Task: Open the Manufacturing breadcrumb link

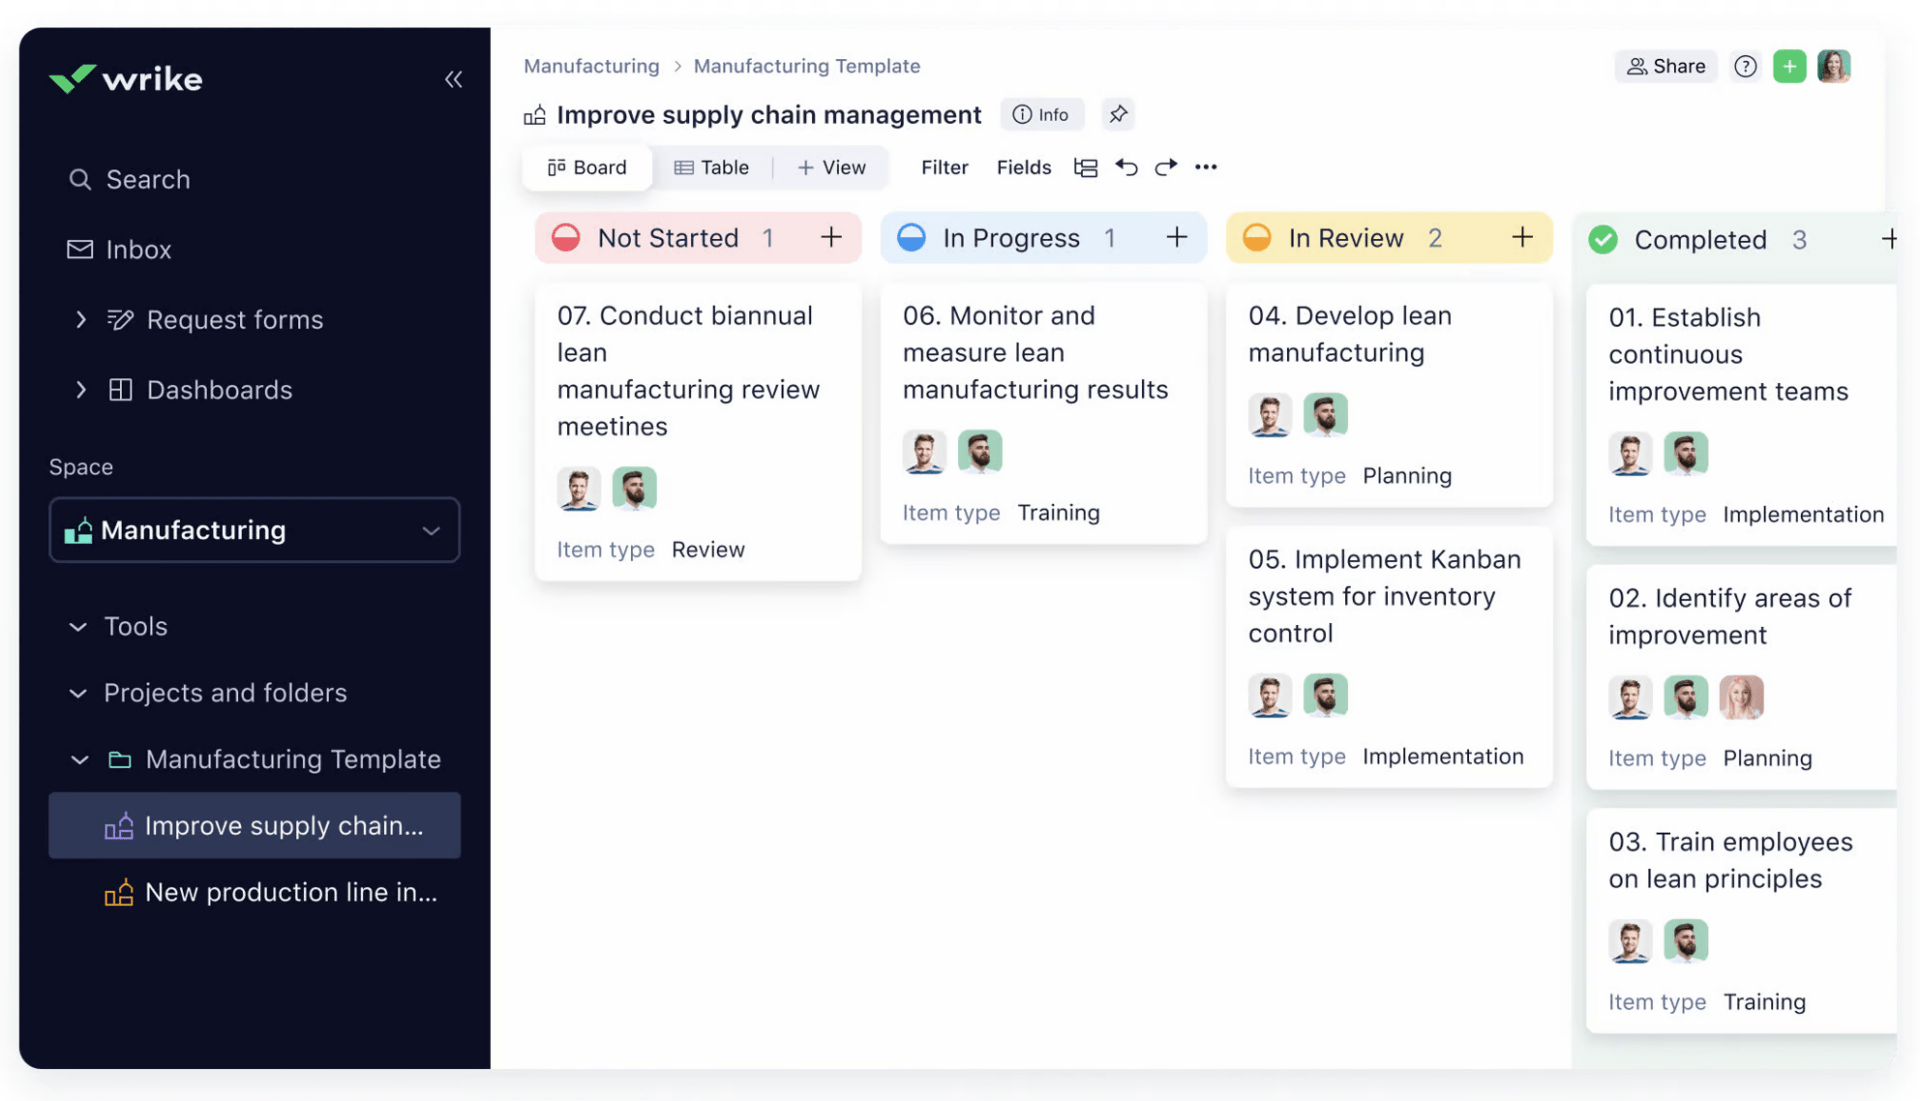Action: (591, 66)
